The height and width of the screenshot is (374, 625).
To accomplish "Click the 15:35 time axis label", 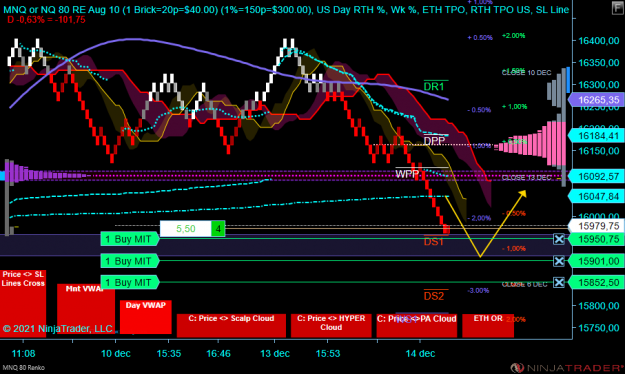I will 169,353.
